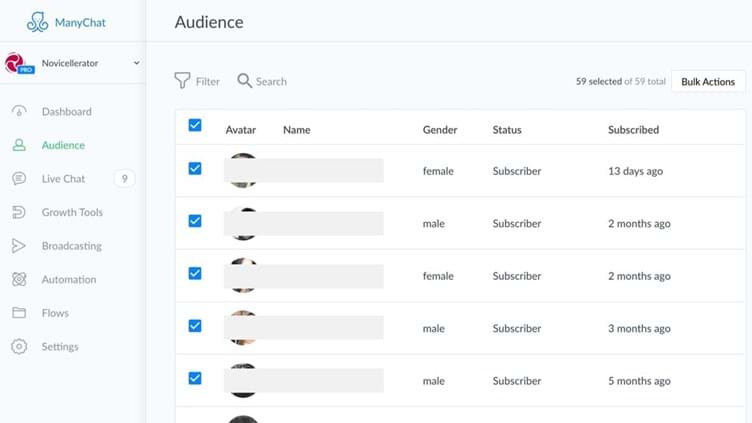Click the ManyChat logo icon
This screenshot has width=752, height=423.
37,21
